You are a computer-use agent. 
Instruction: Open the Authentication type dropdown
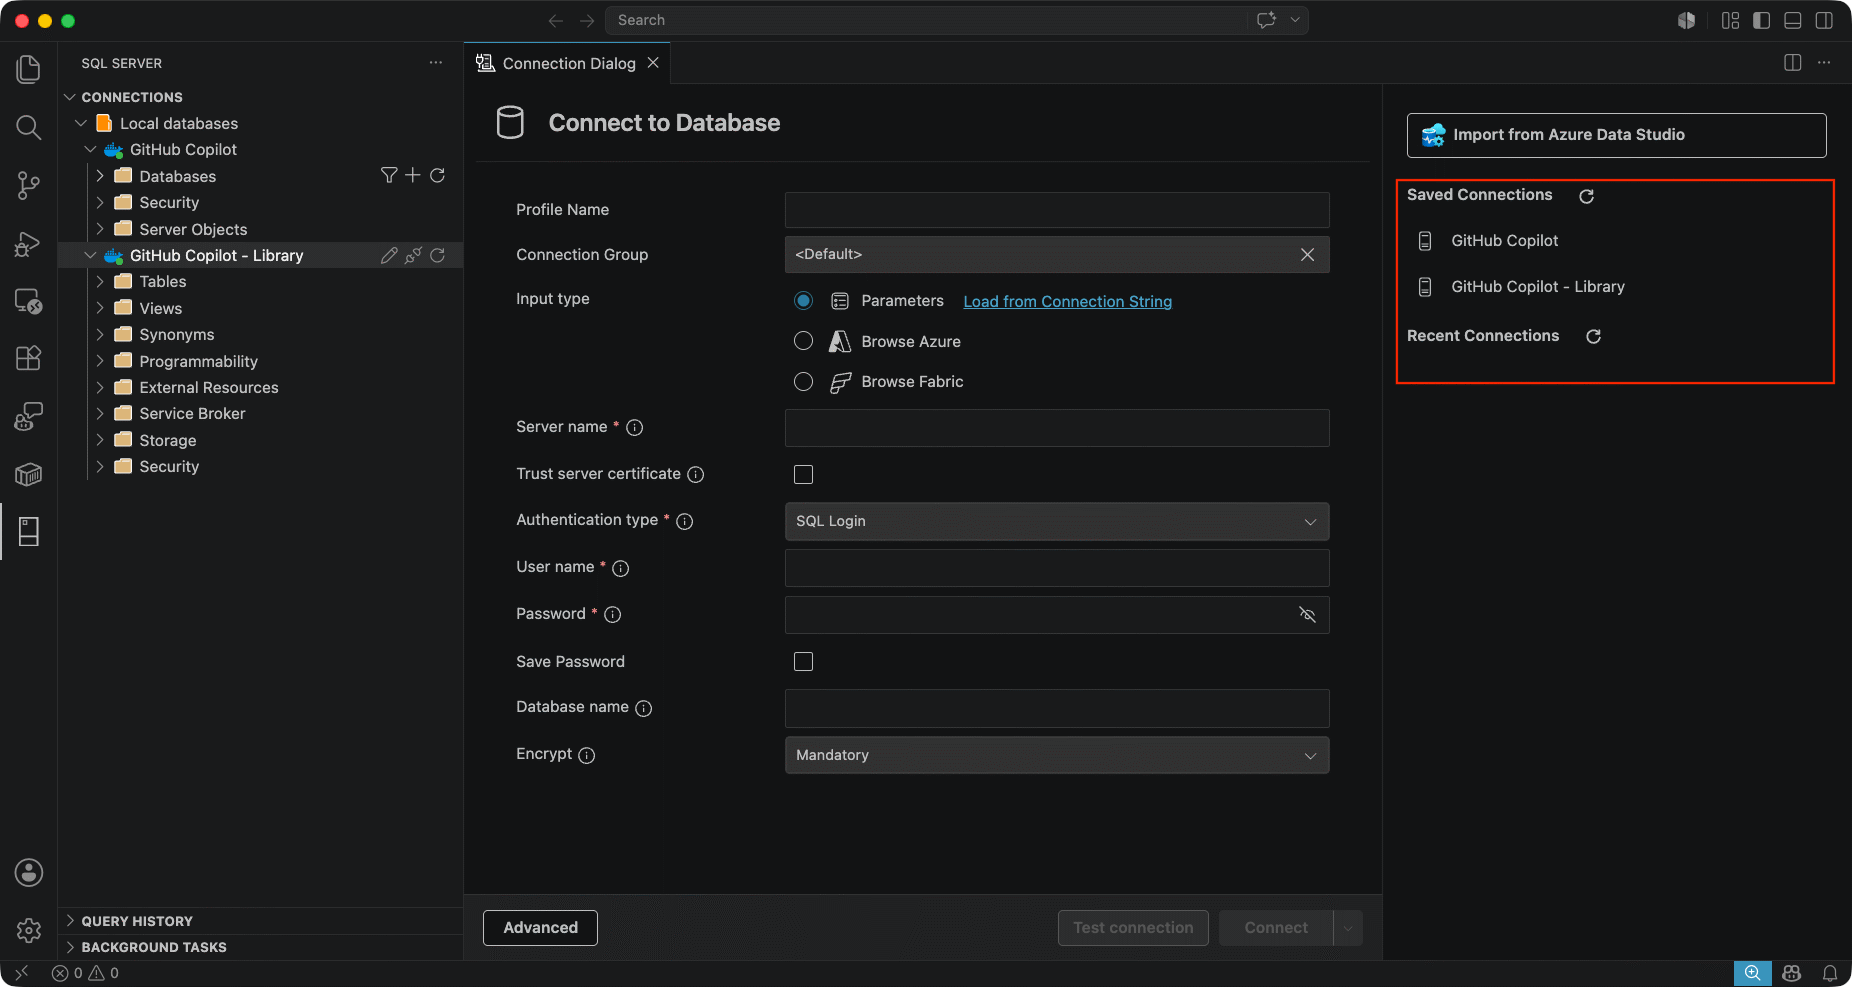[1057, 521]
